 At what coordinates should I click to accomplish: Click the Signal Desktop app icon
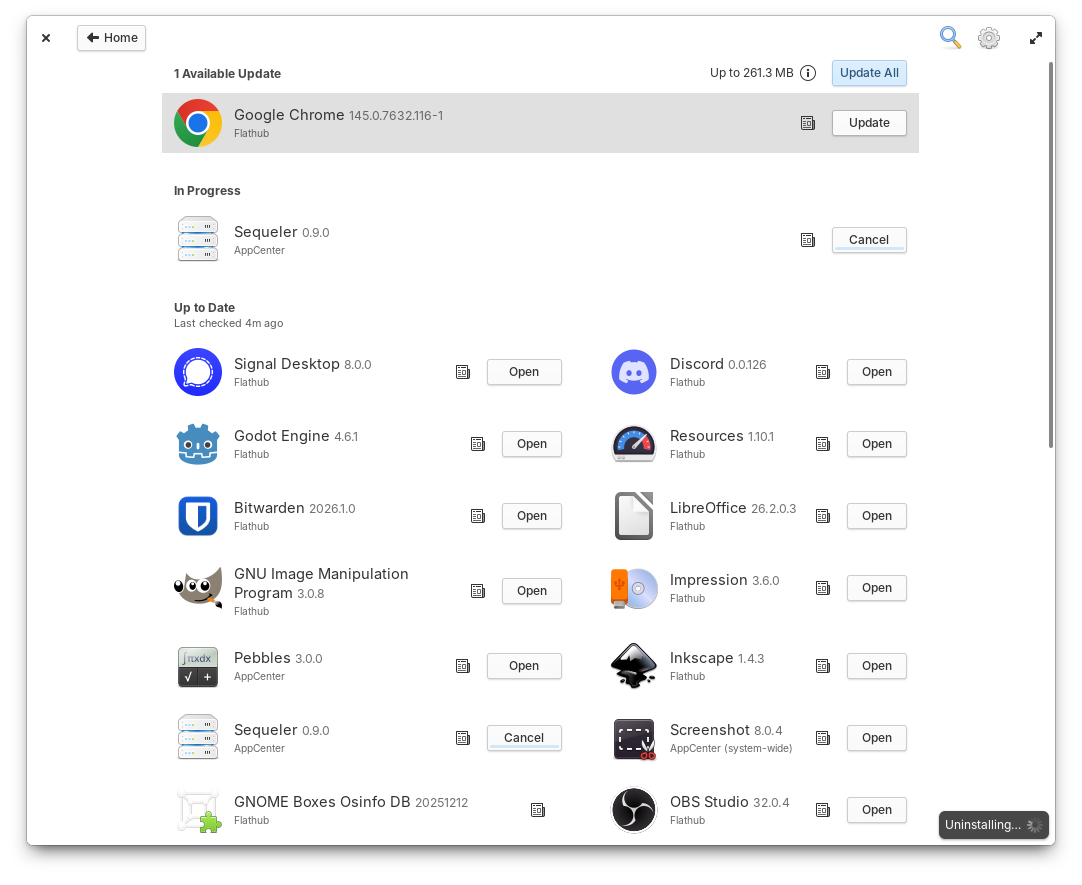click(x=198, y=371)
